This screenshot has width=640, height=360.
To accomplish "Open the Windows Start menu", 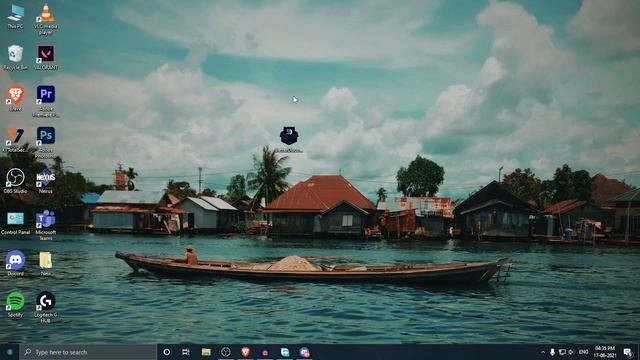I will coord(9,352).
